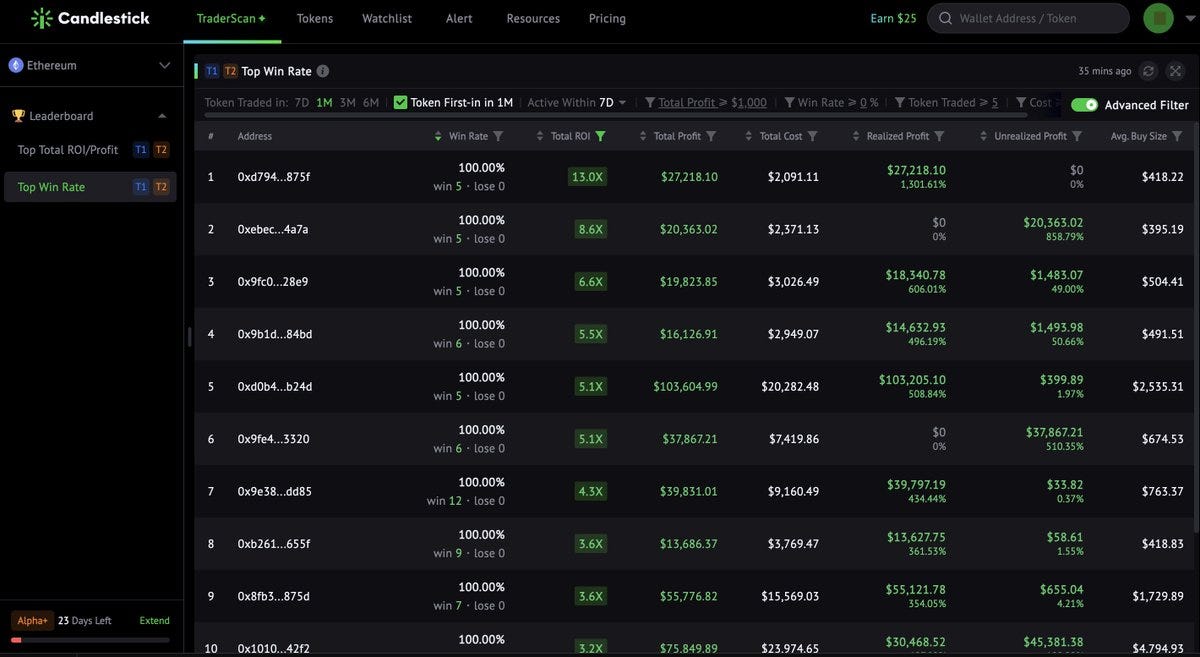
Task: Go to the Pricing menu item
Action: point(607,18)
